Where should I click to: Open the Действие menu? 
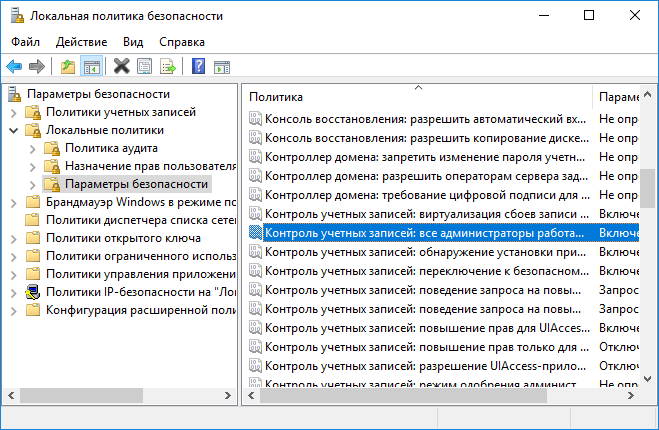pos(81,42)
